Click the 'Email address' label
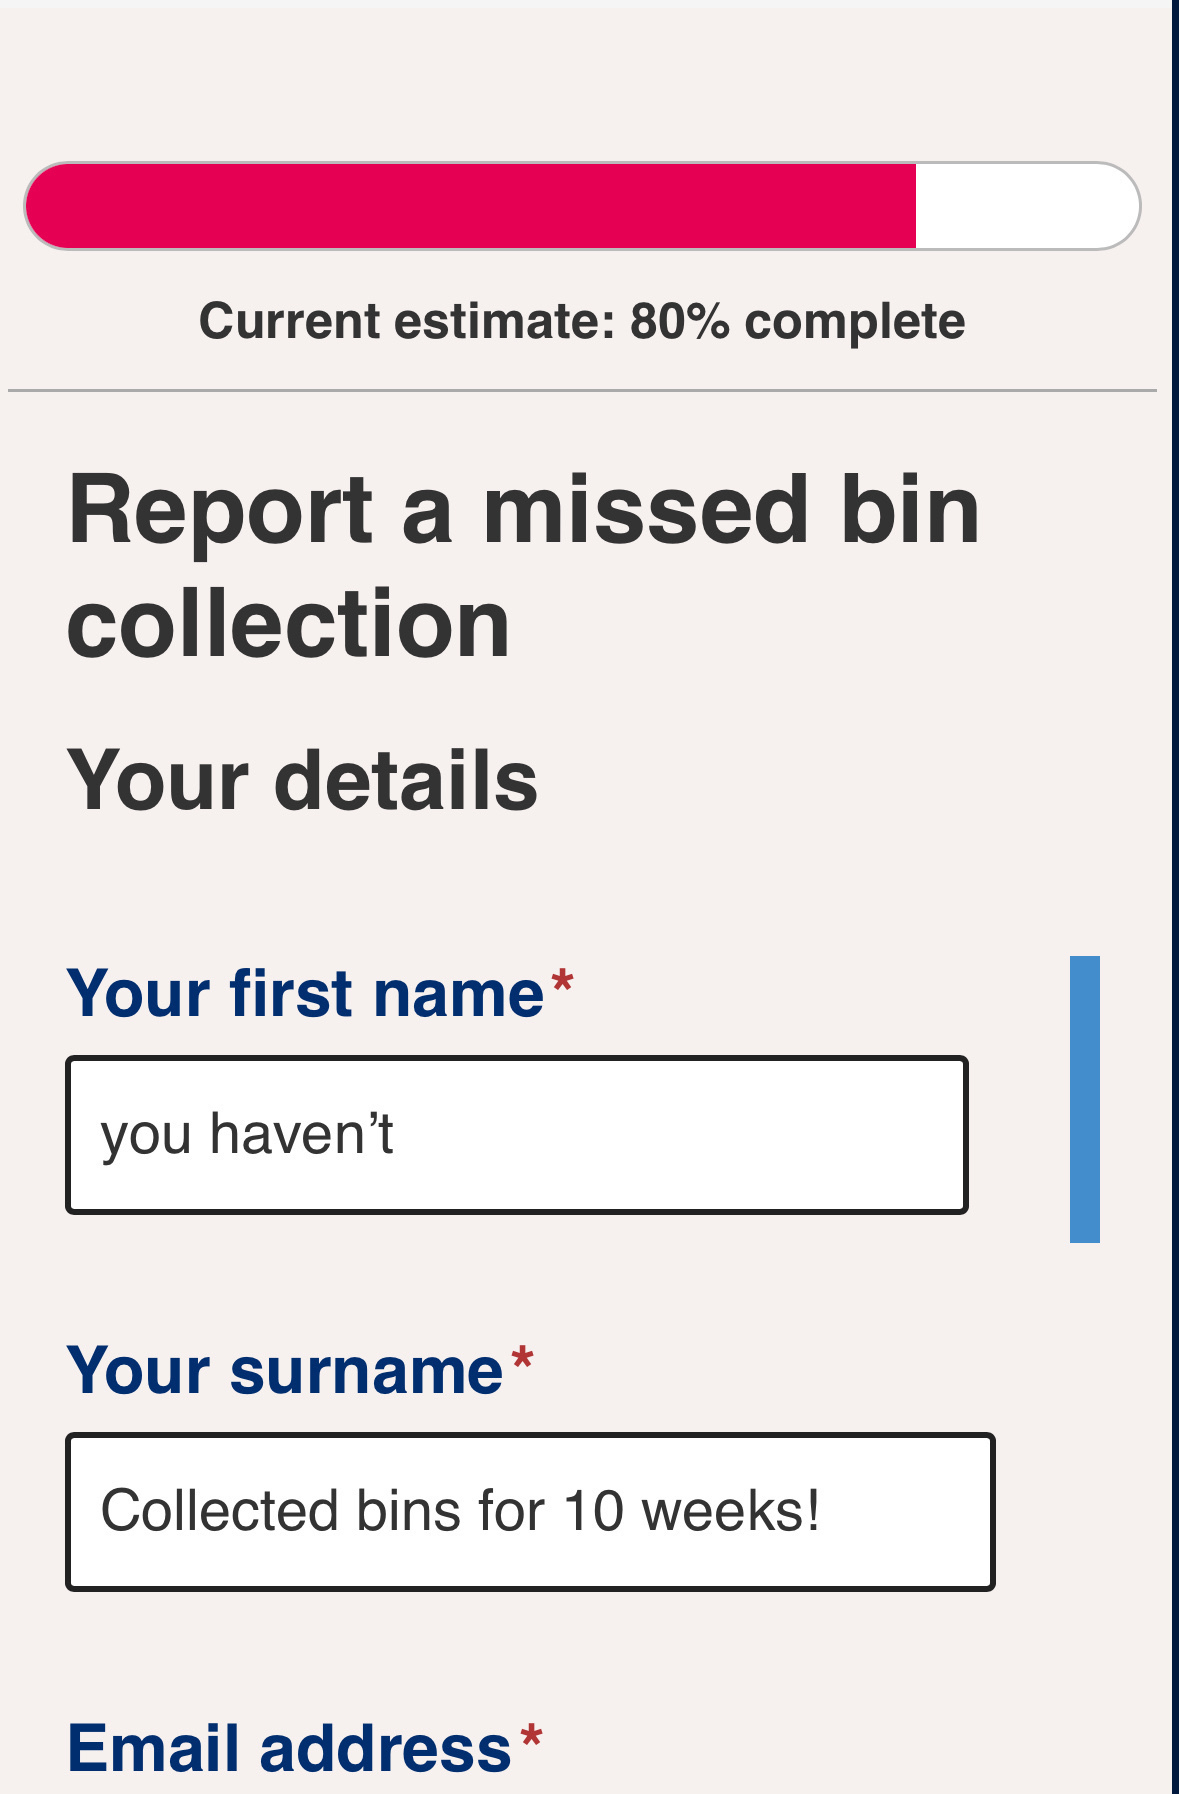This screenshot has height=1794, width=1179. [x=289, y=1749]
